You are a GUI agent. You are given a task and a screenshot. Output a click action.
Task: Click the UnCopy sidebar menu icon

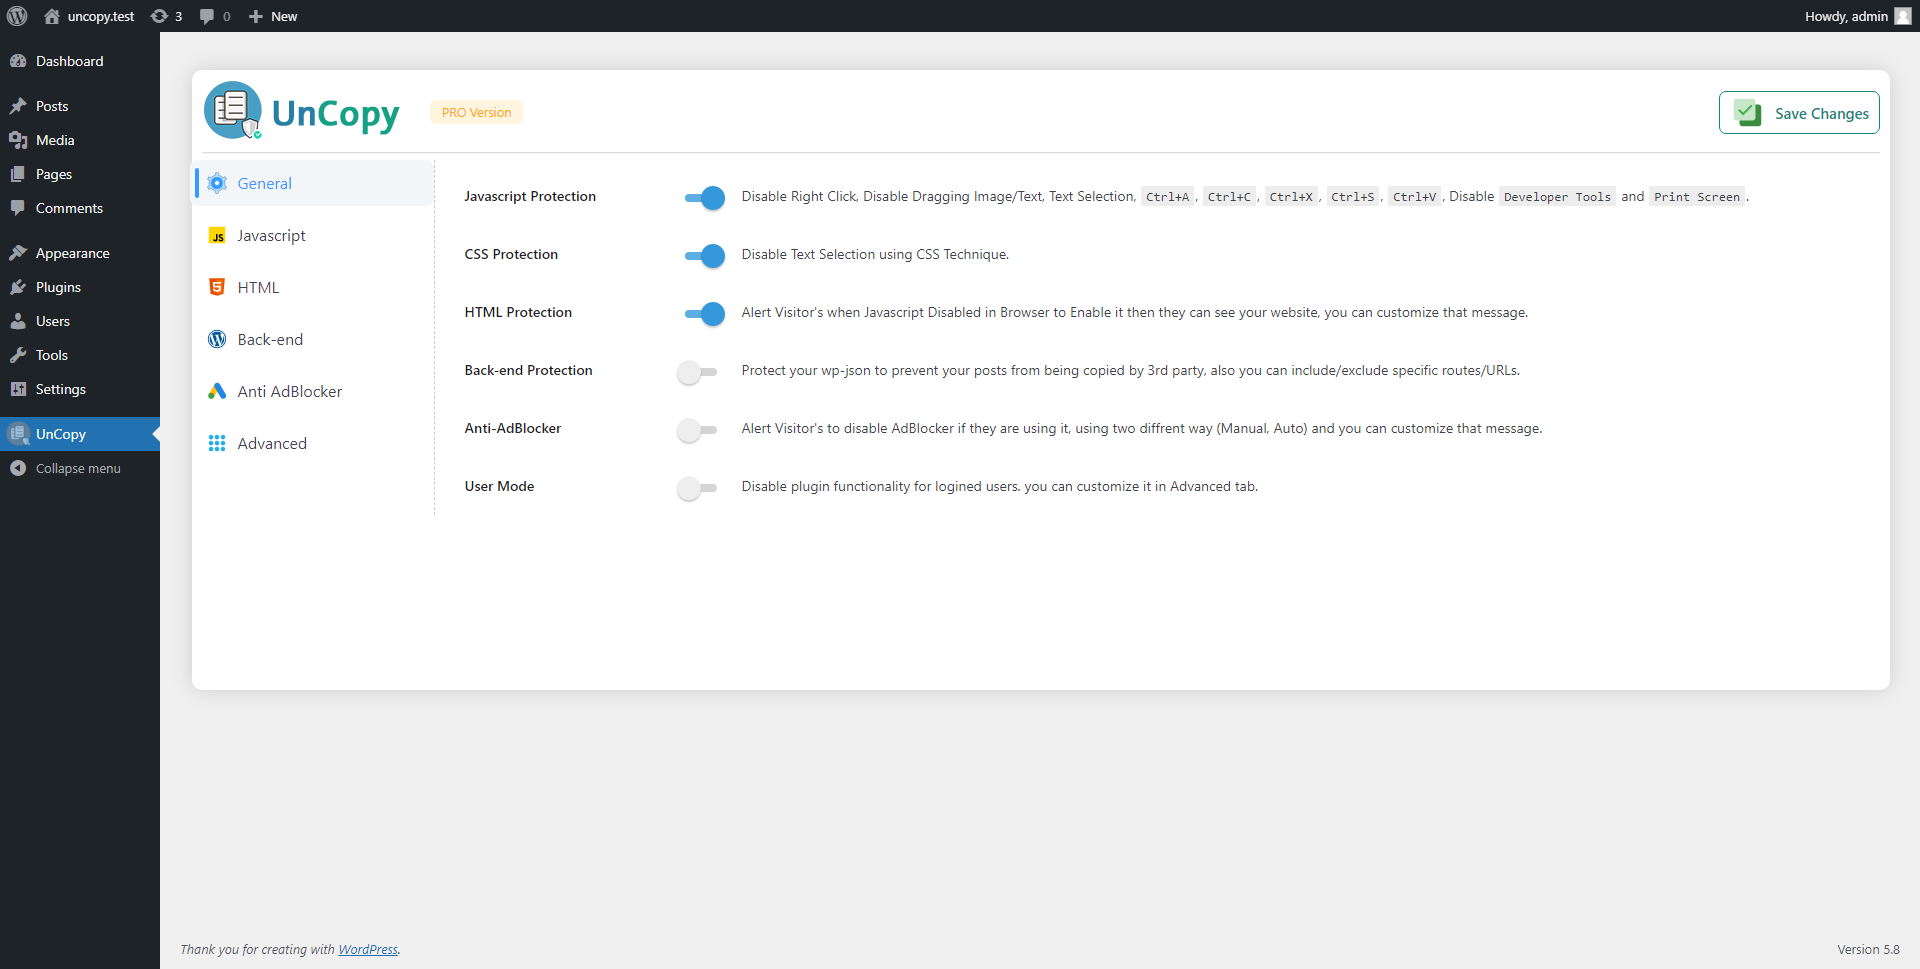point(18,434)
